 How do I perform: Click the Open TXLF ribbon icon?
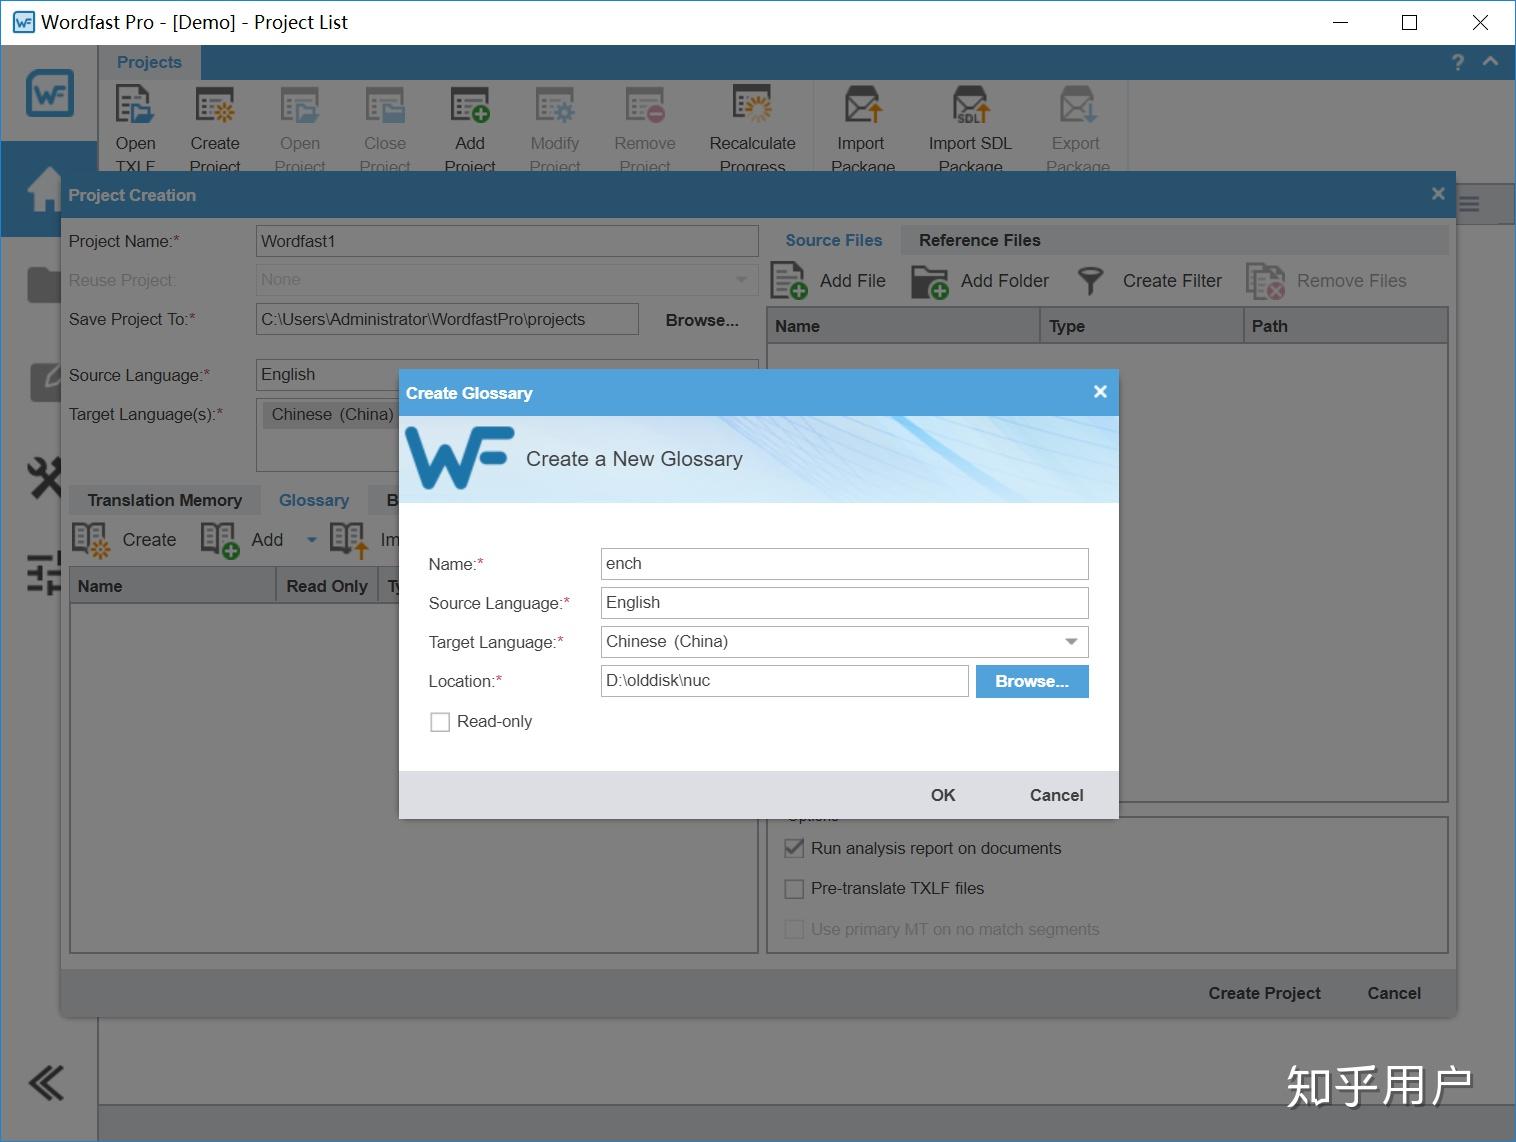[135, 105]
